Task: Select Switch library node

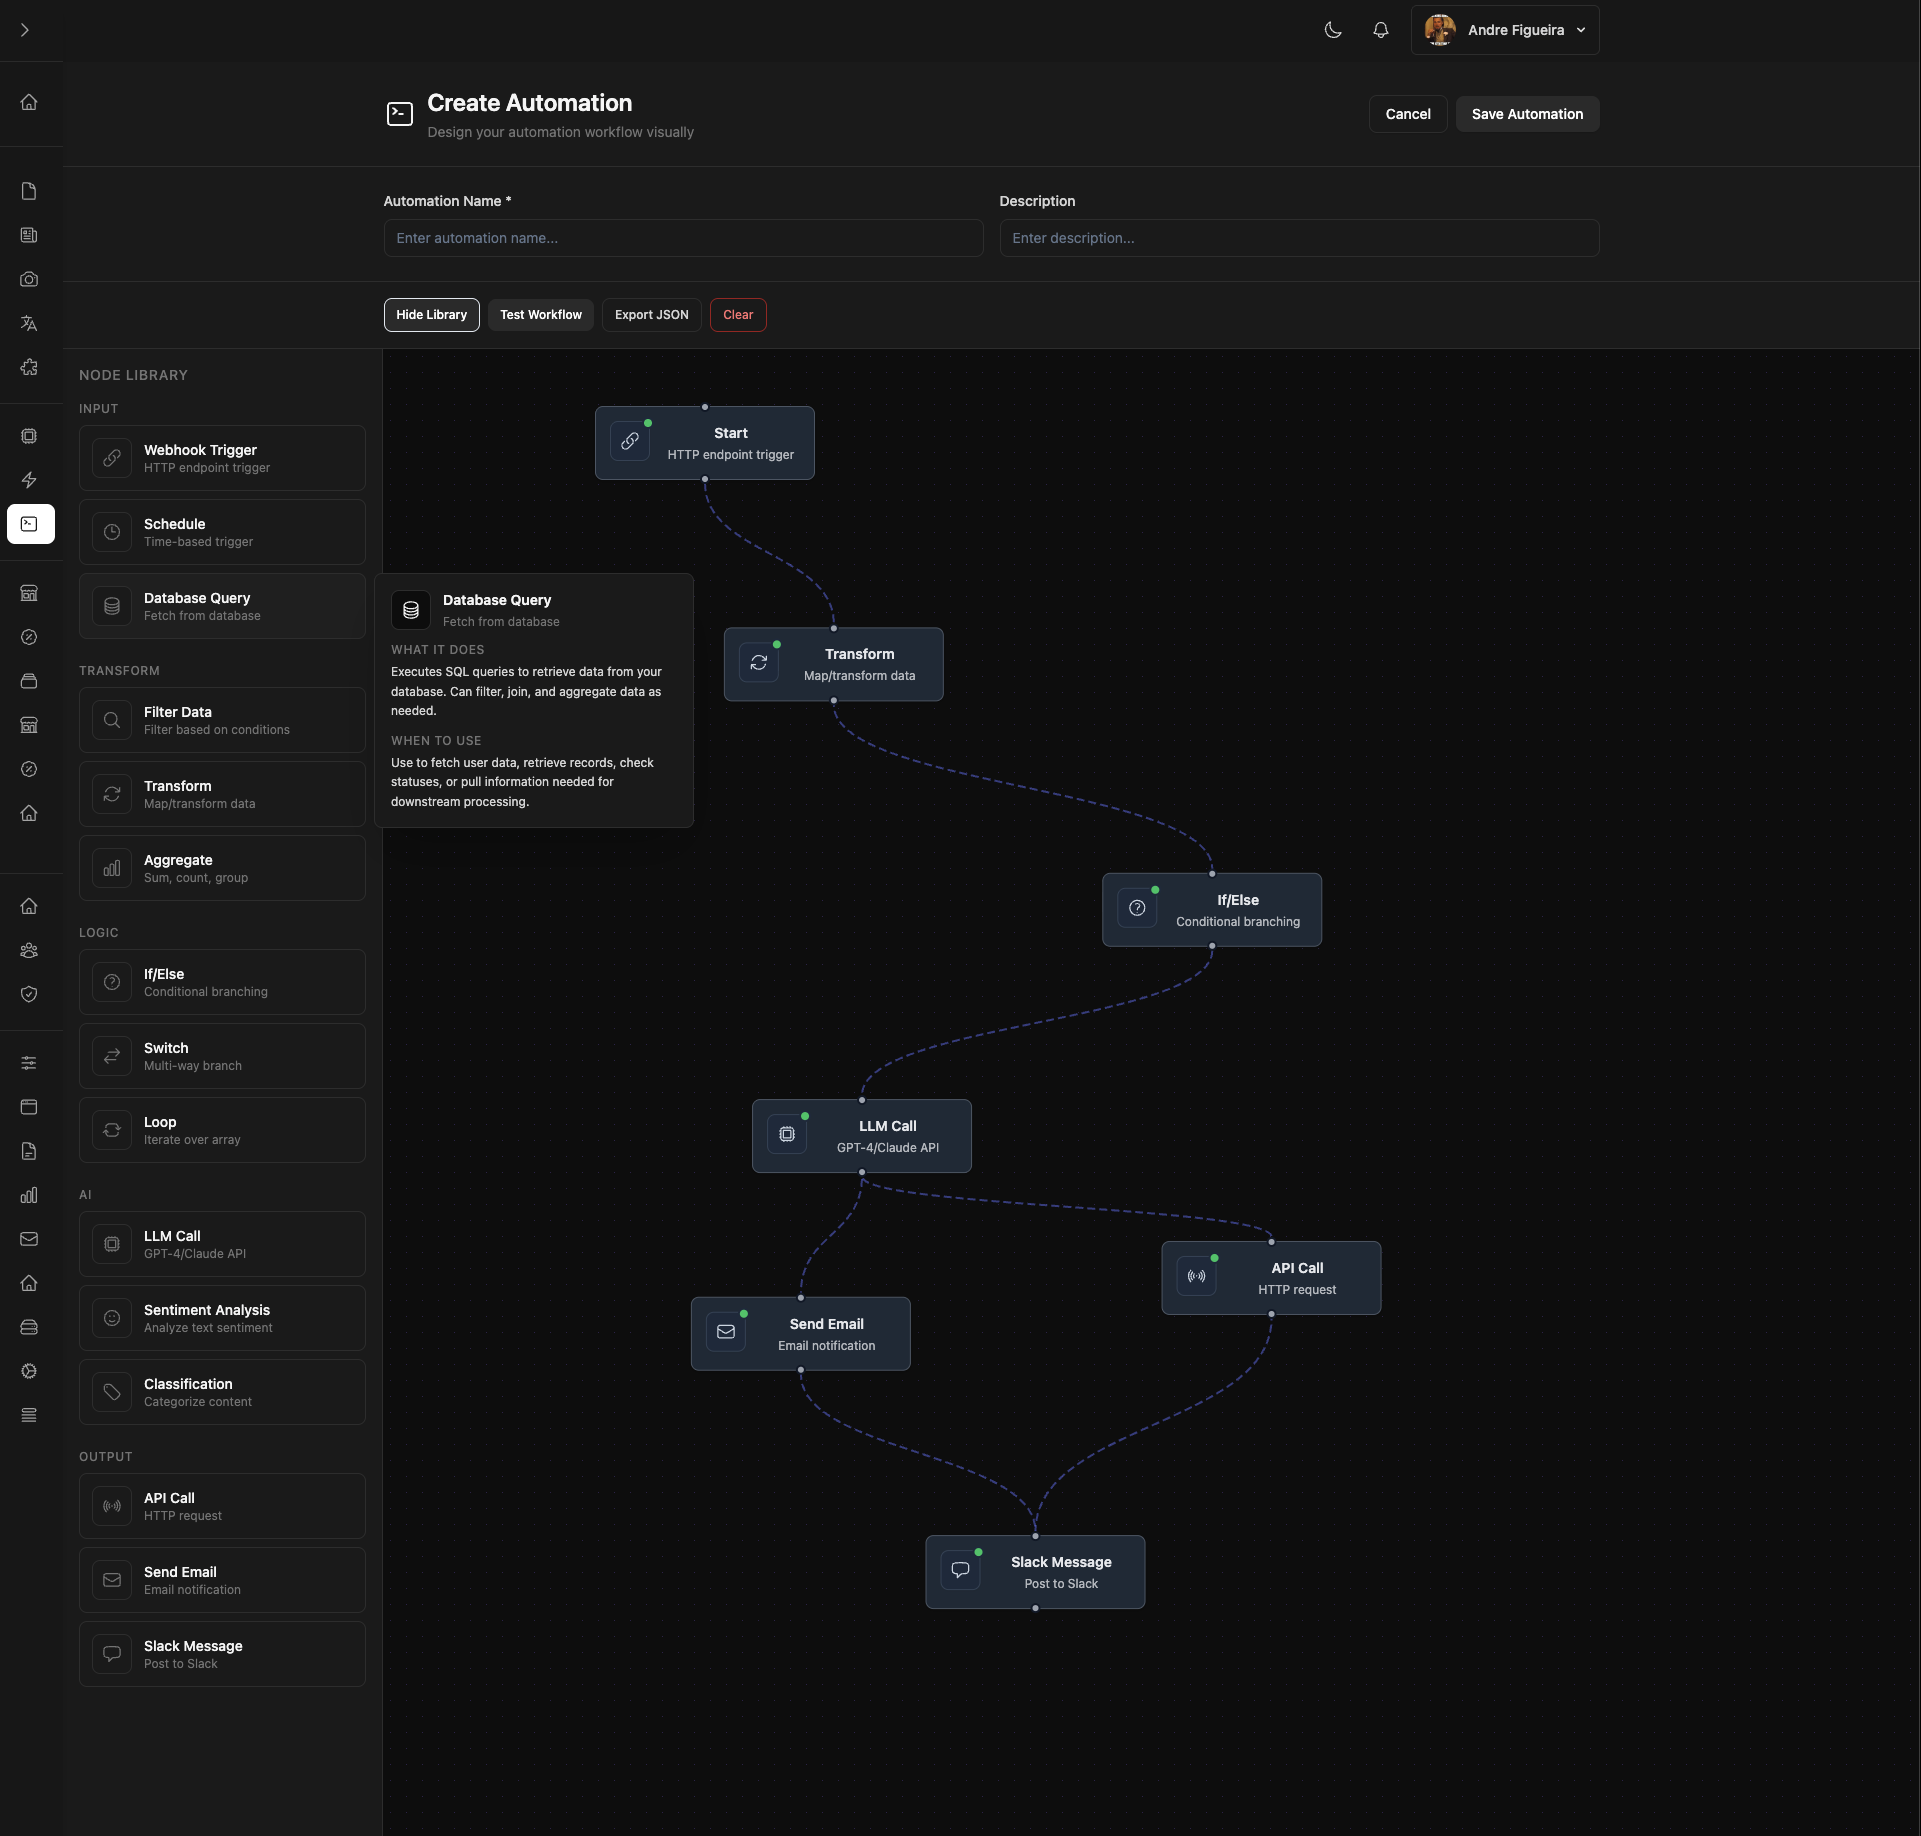Action: tap(222, 1056)
